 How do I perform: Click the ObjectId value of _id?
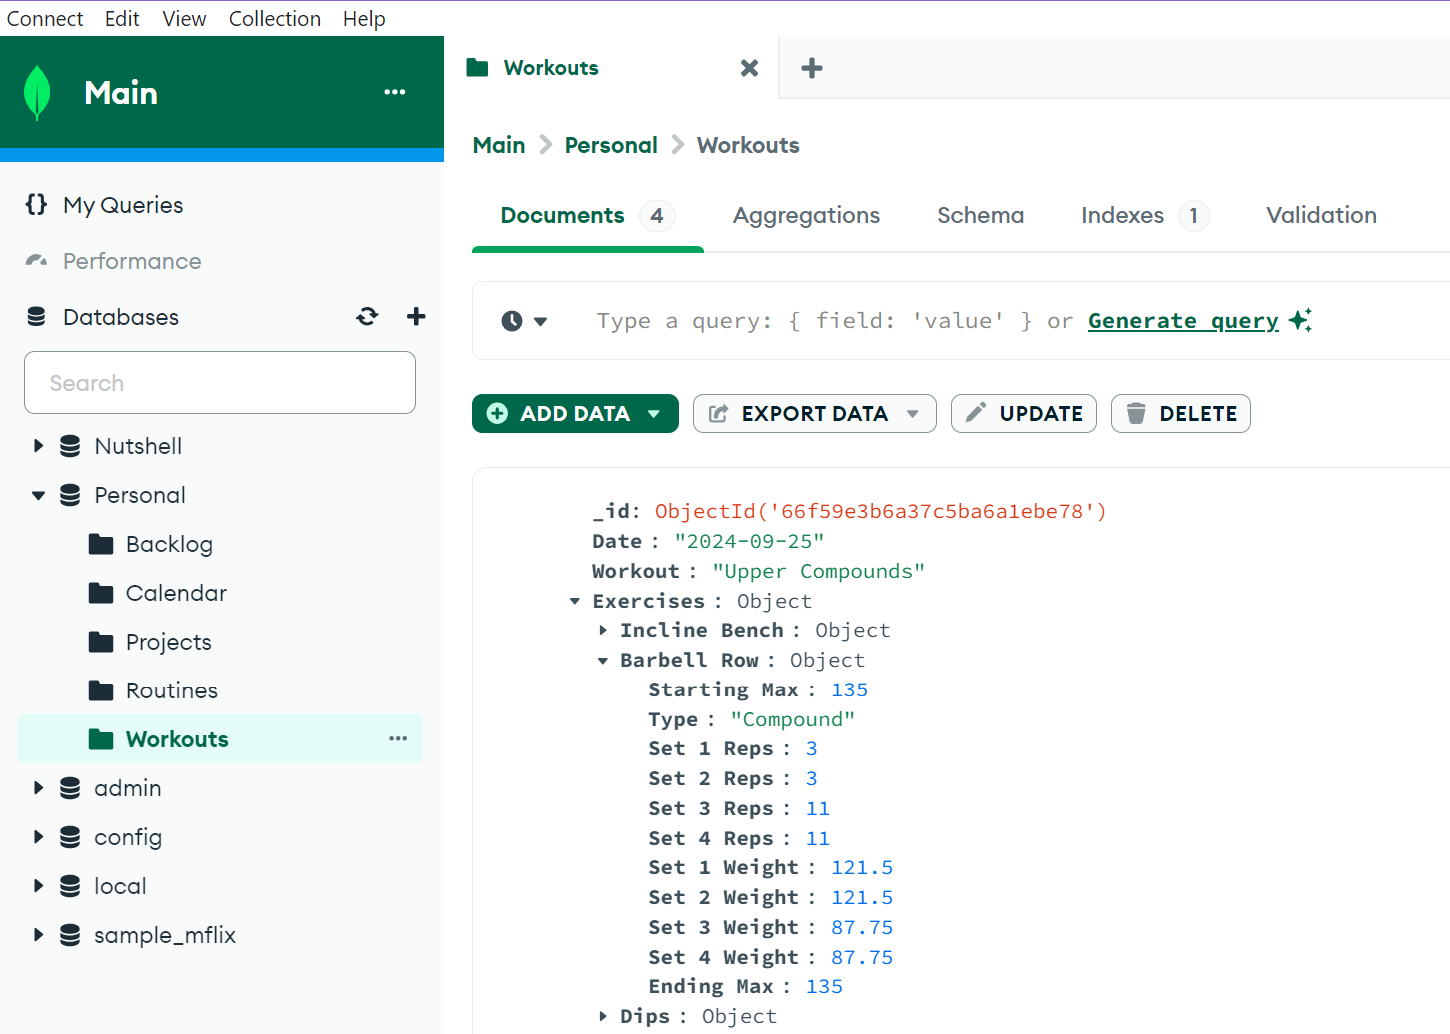[x=880, y=511]
